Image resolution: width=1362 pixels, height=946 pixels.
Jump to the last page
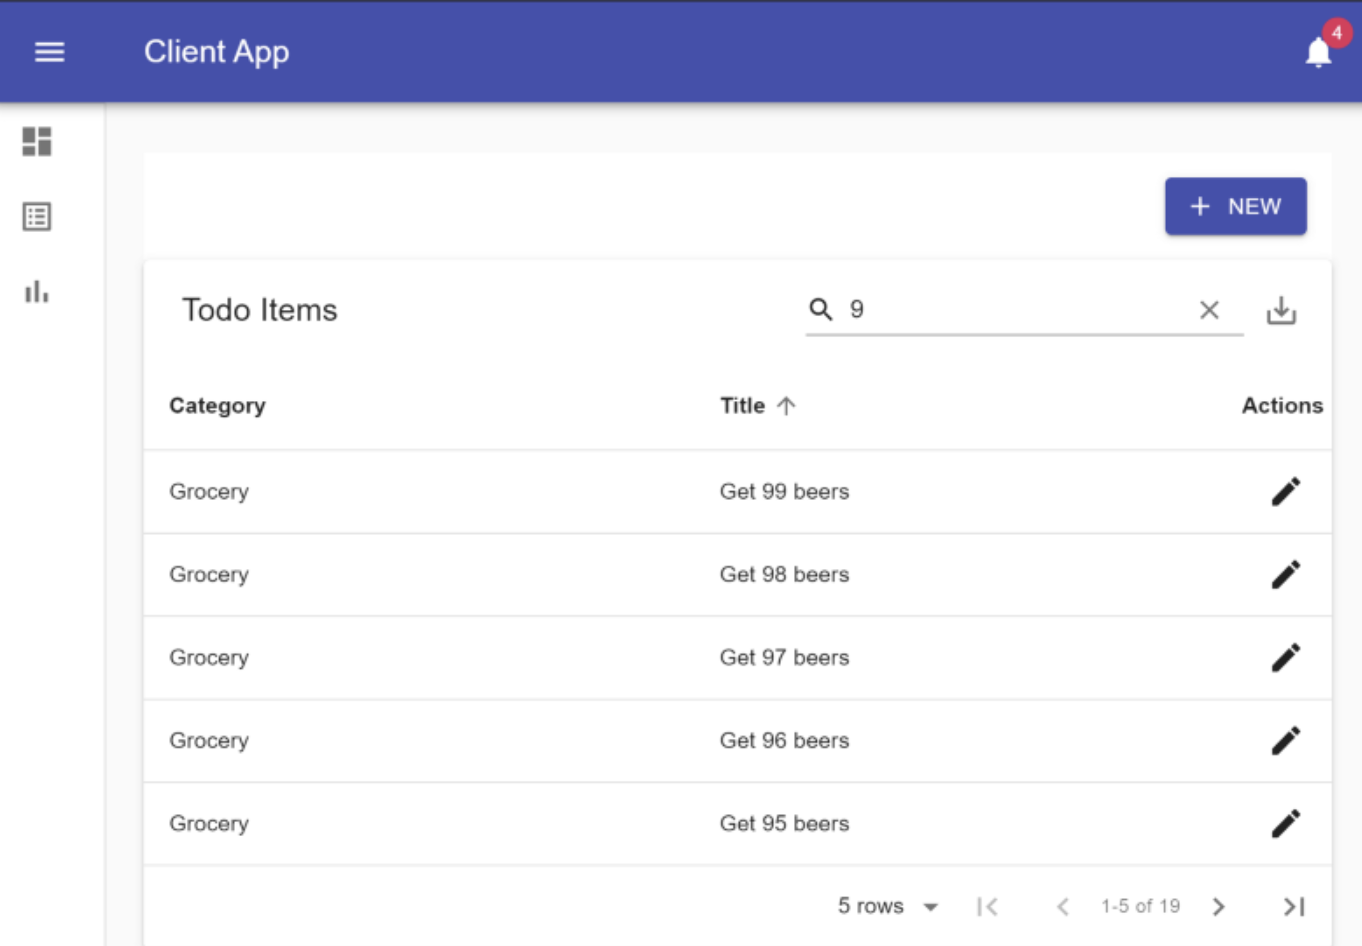pyautogui.click(x=1294, y=906)
